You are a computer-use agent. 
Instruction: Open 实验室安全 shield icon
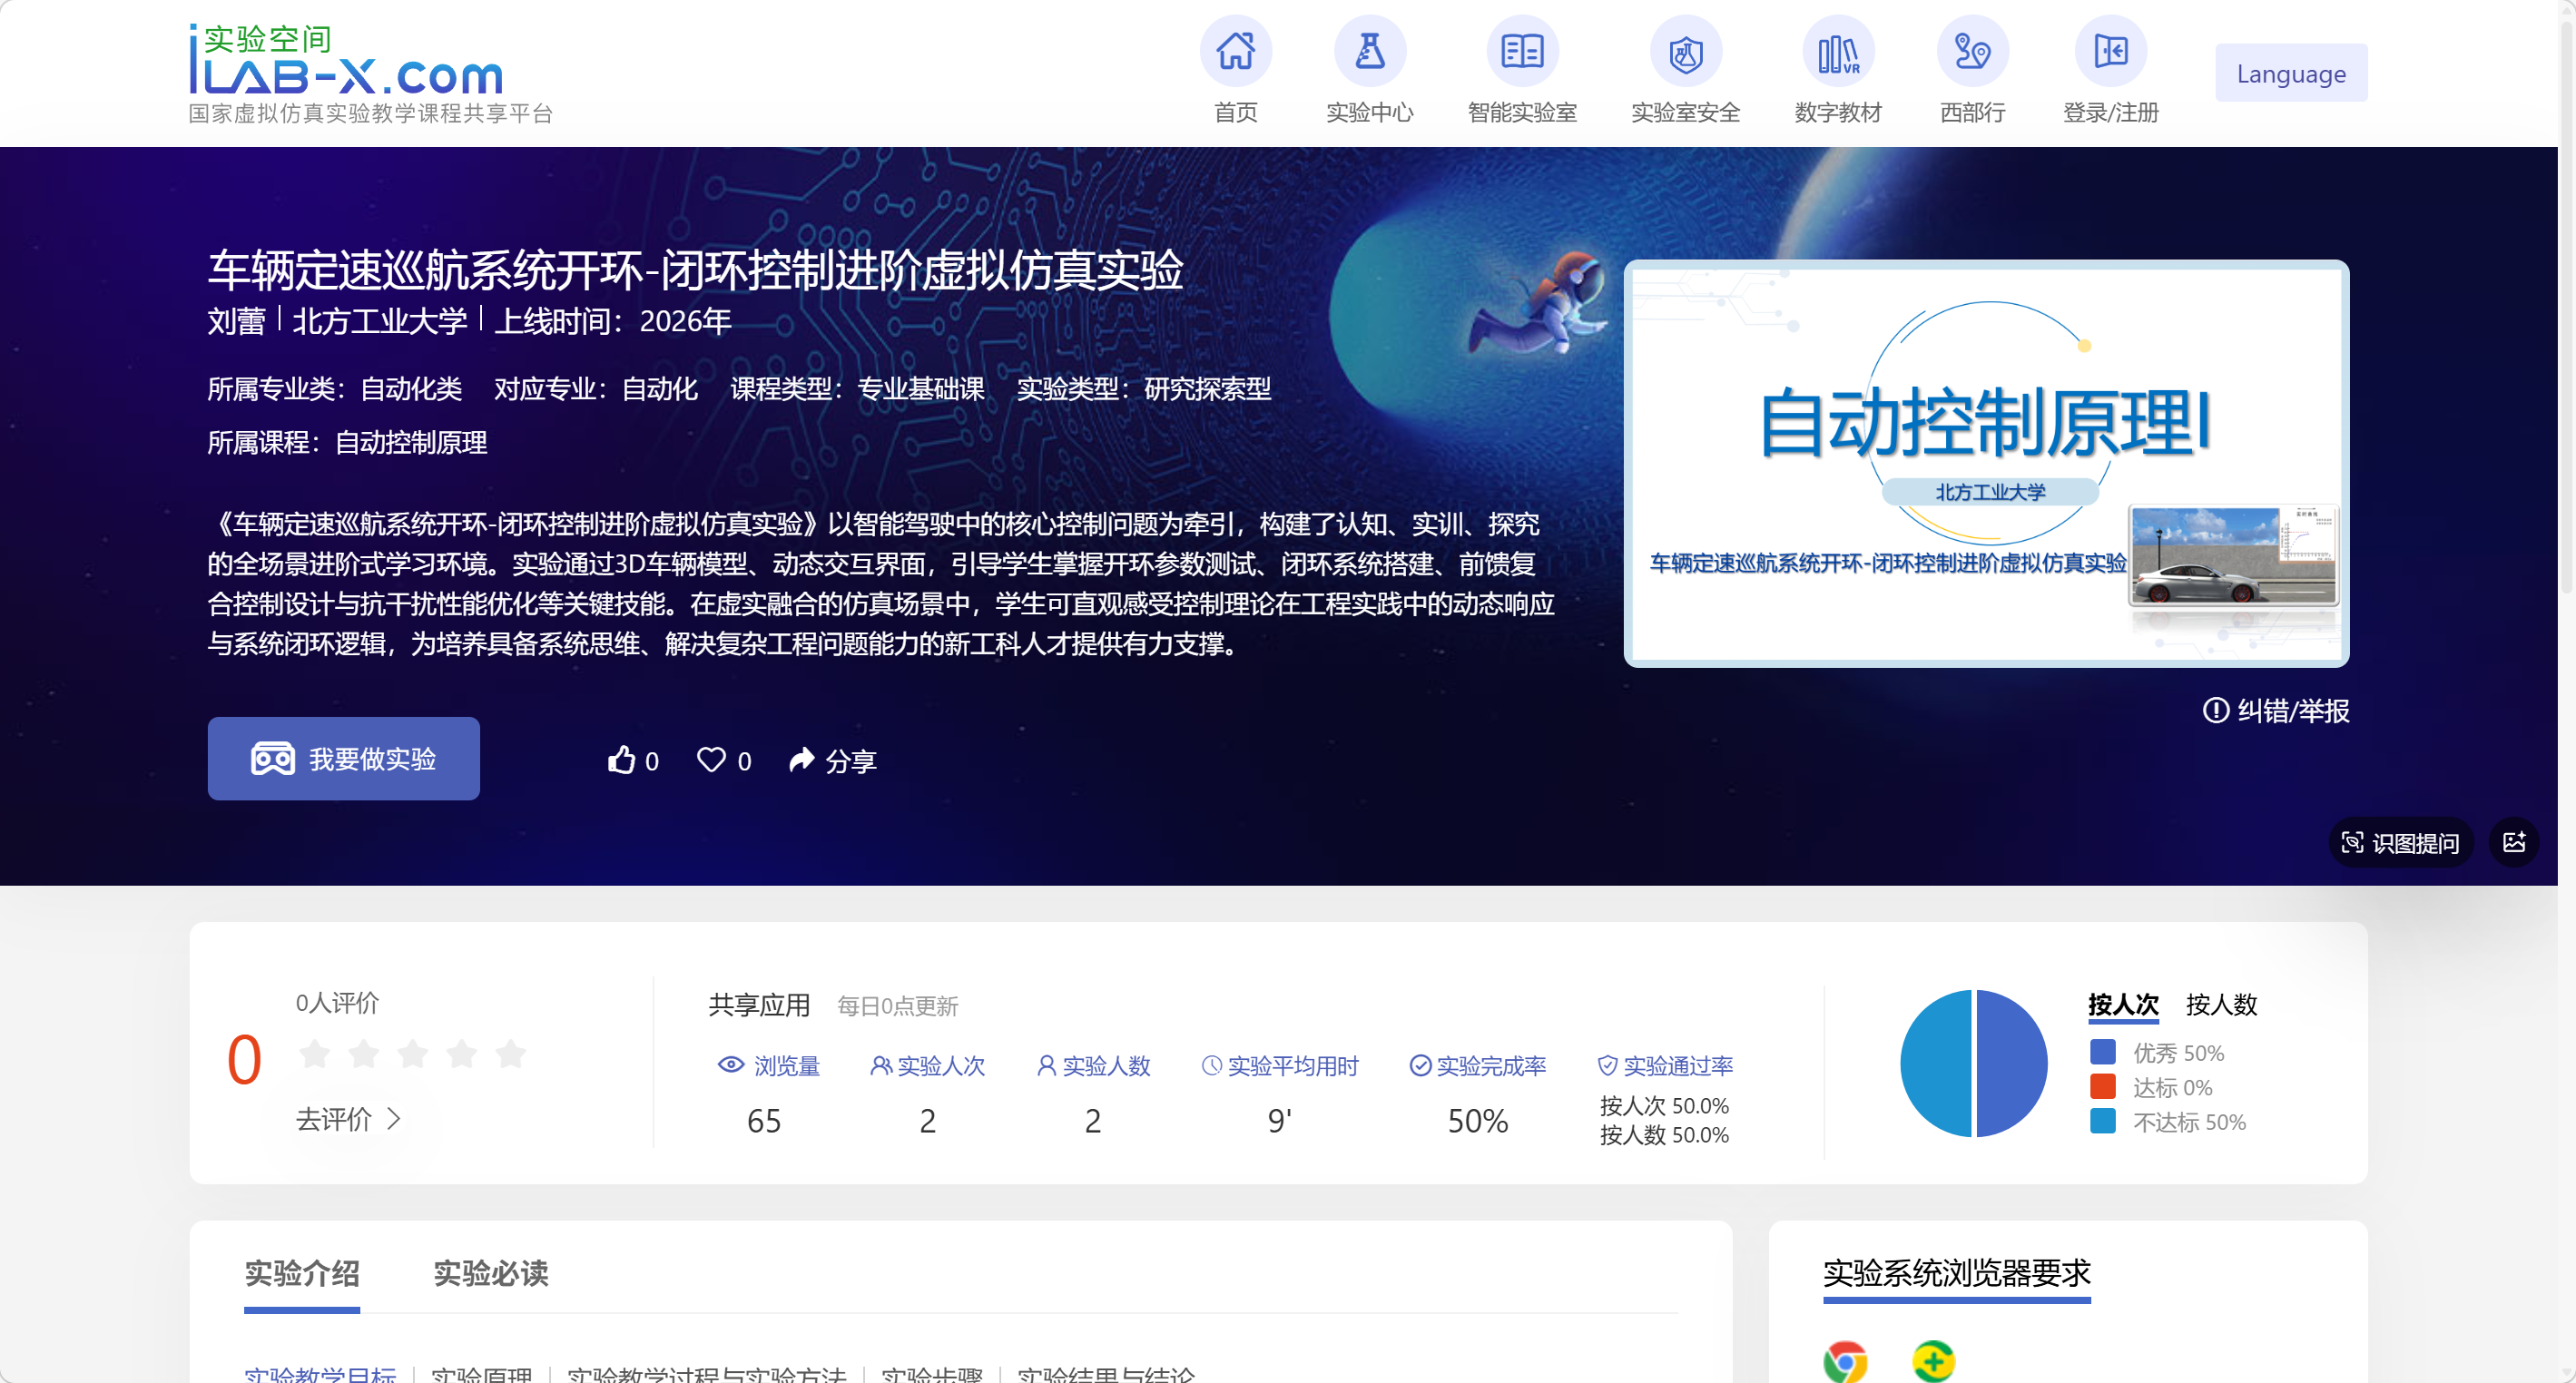[1685, 52]
